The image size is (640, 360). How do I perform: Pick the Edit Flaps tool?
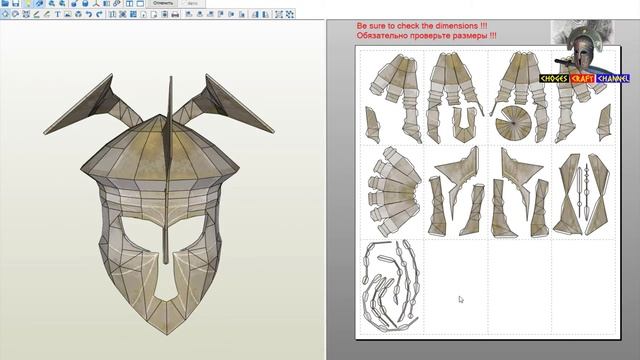click(x=36, y=14)
